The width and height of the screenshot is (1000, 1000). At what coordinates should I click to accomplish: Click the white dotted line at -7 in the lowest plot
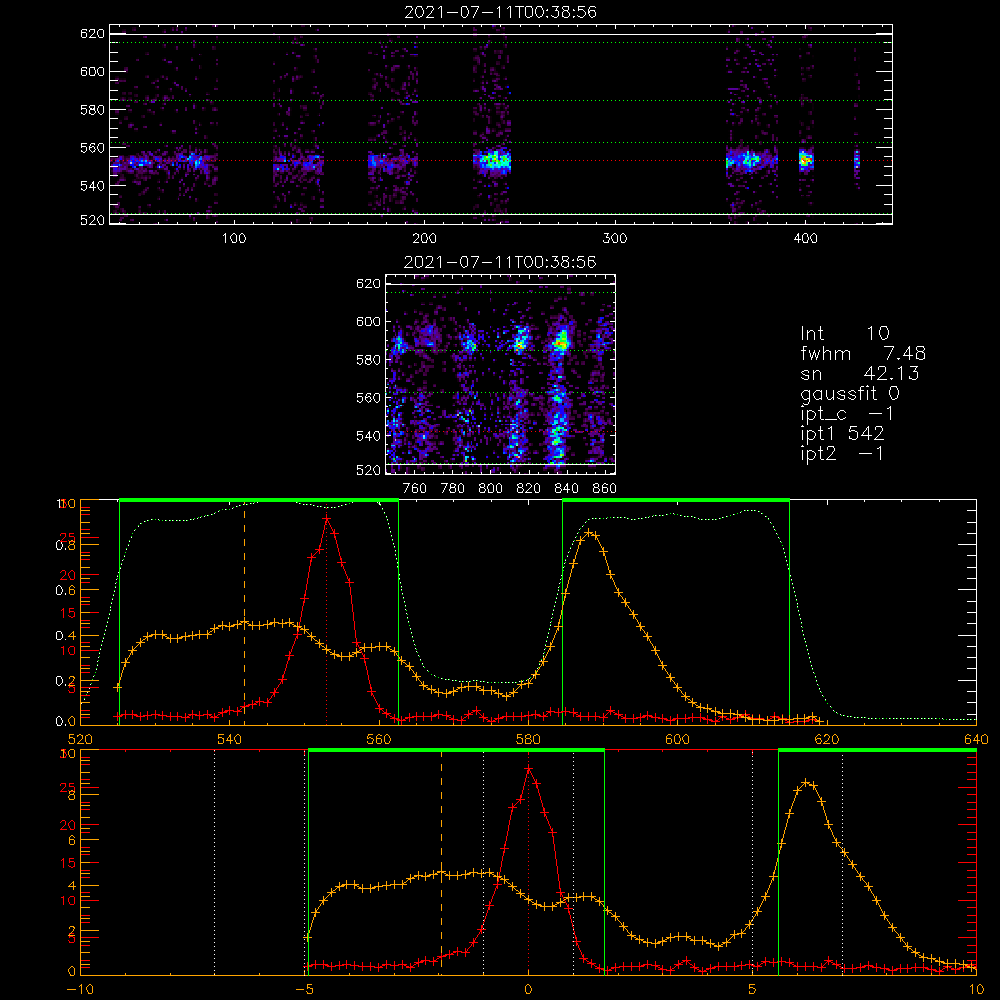click(214, 862)
